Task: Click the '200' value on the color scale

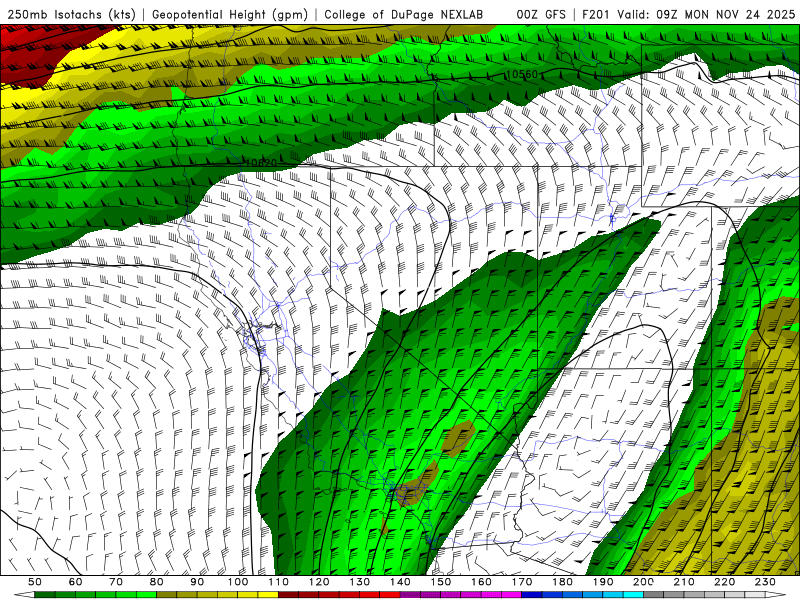Action: coord(643,582)
